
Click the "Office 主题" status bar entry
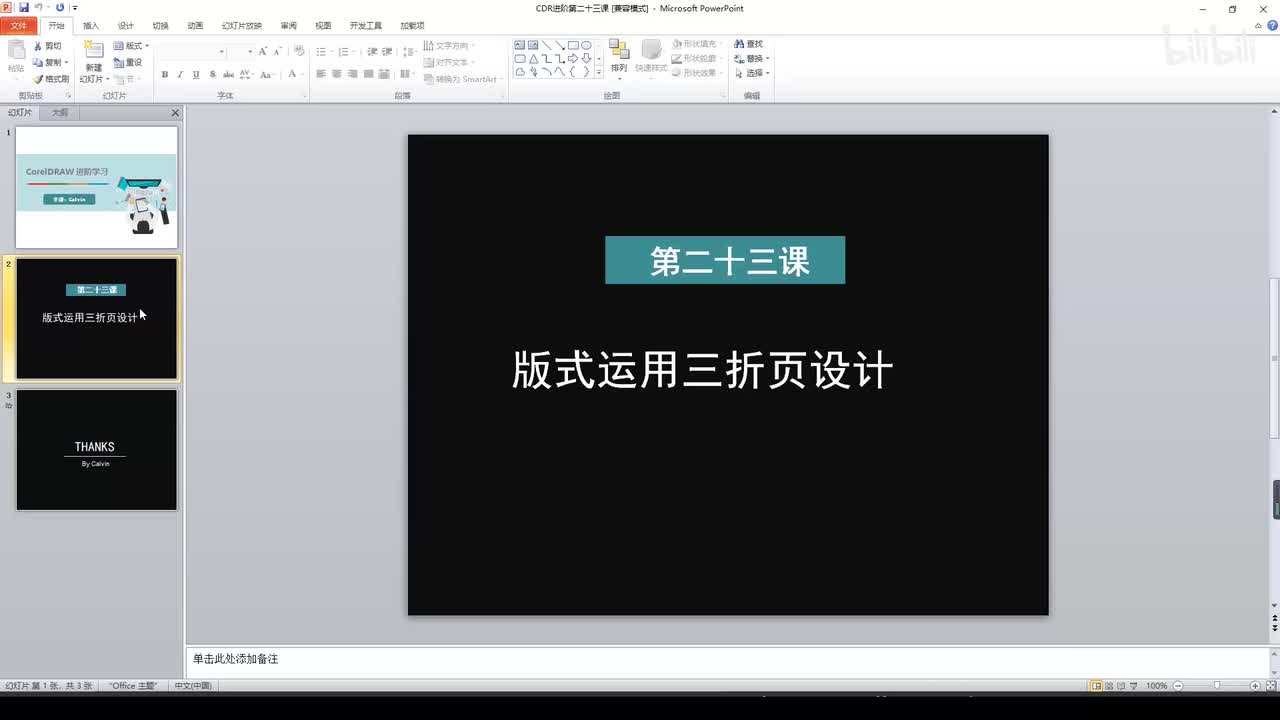(133, 686)
